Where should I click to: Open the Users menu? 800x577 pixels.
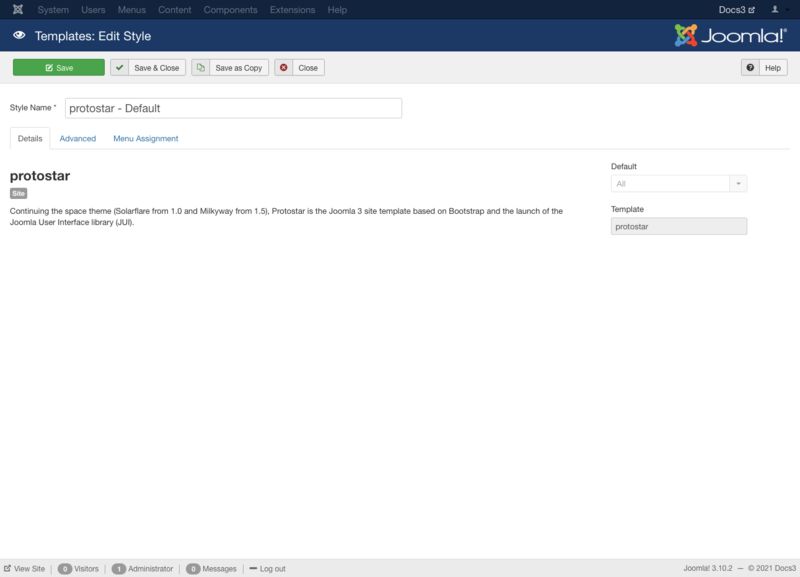click(93, 10)
